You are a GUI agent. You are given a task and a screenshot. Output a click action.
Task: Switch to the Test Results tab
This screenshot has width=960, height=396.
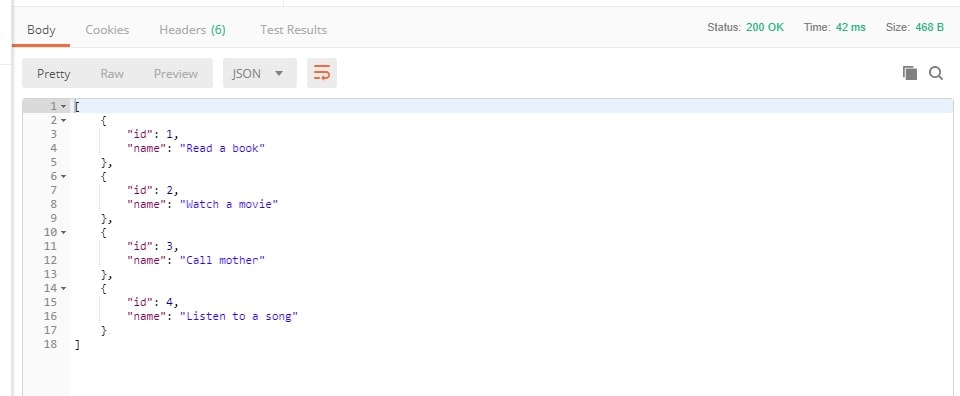click(x=293, y=29)
